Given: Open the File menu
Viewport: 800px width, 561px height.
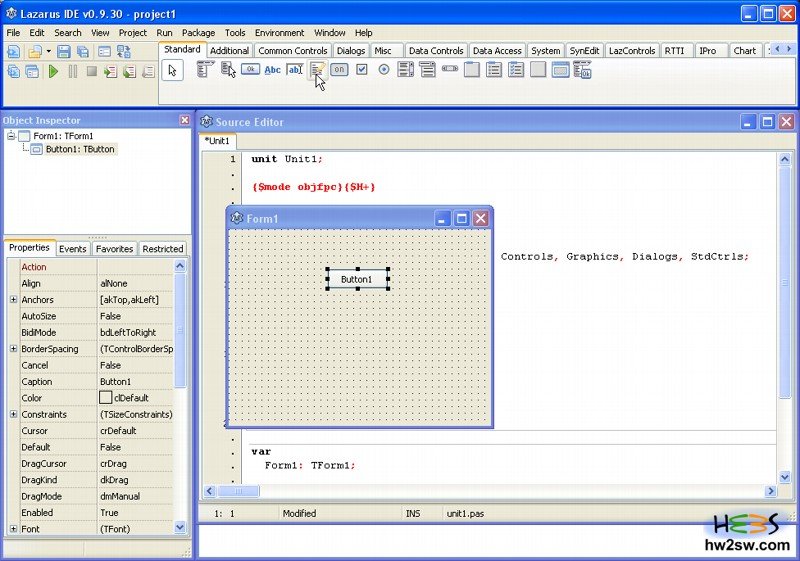Looking at the screenshot, I should (13, 33).
